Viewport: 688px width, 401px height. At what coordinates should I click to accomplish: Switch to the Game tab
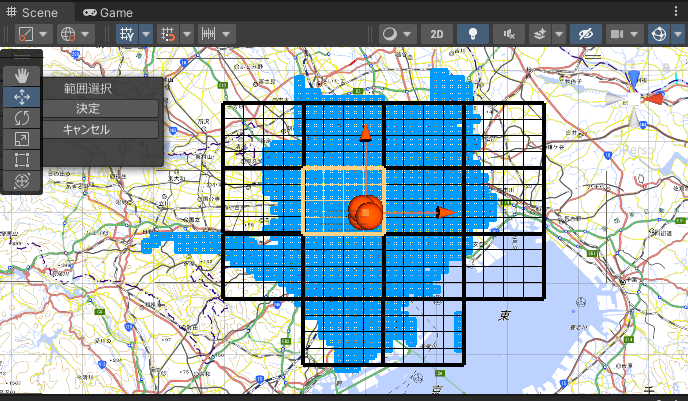point(108,12)
